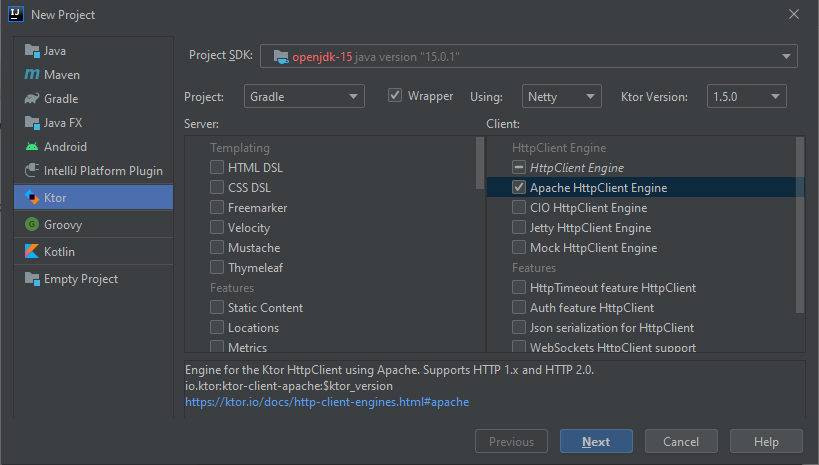This screenshot has height=465, width=819.
Task: Select Ktor in the project type list
Action: point(93,197)
